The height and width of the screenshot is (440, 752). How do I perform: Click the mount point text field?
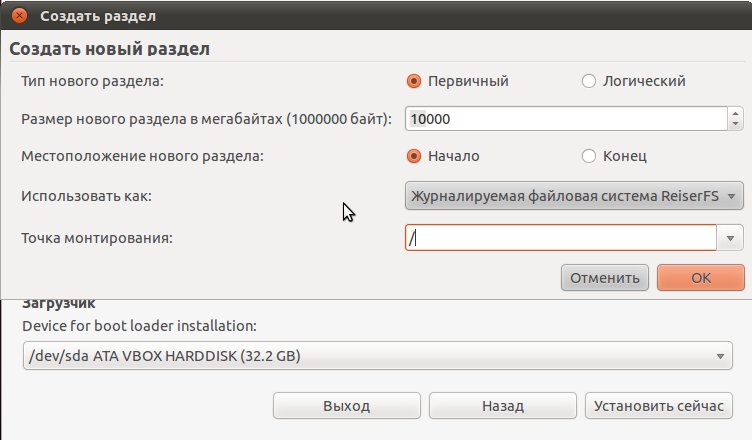pyautogui.click(x=561, y=238)
